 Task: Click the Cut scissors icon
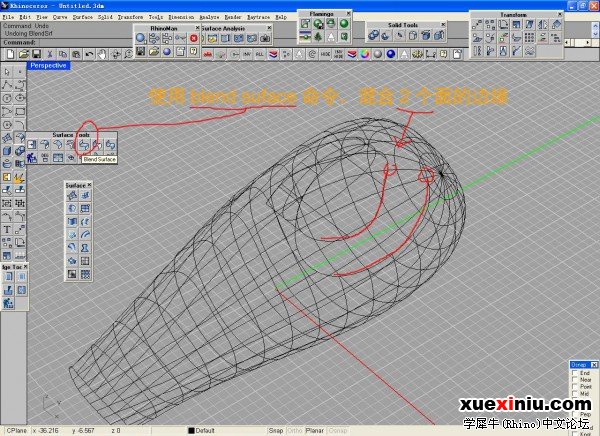pos(50,54)
